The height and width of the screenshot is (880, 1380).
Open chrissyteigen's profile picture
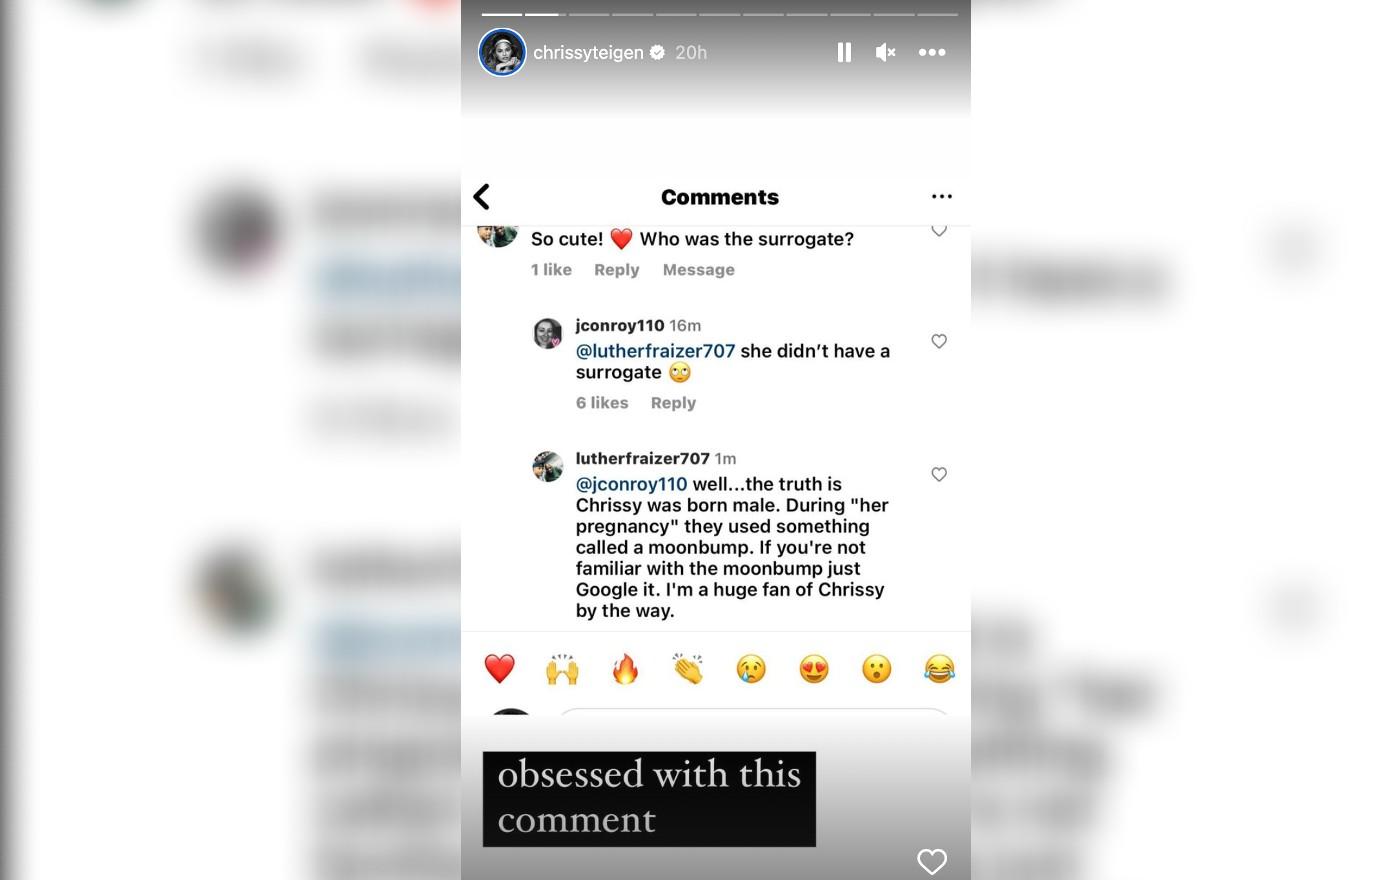[502, 52]
